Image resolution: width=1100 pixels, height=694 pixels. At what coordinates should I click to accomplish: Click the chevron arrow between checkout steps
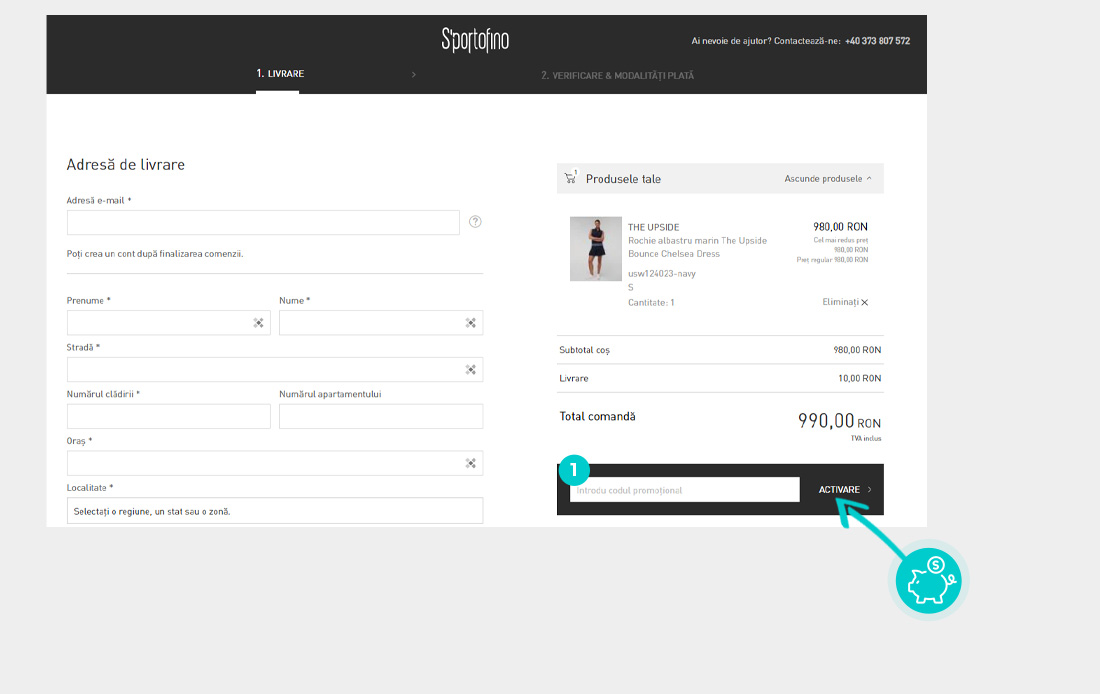pos(414,75)
